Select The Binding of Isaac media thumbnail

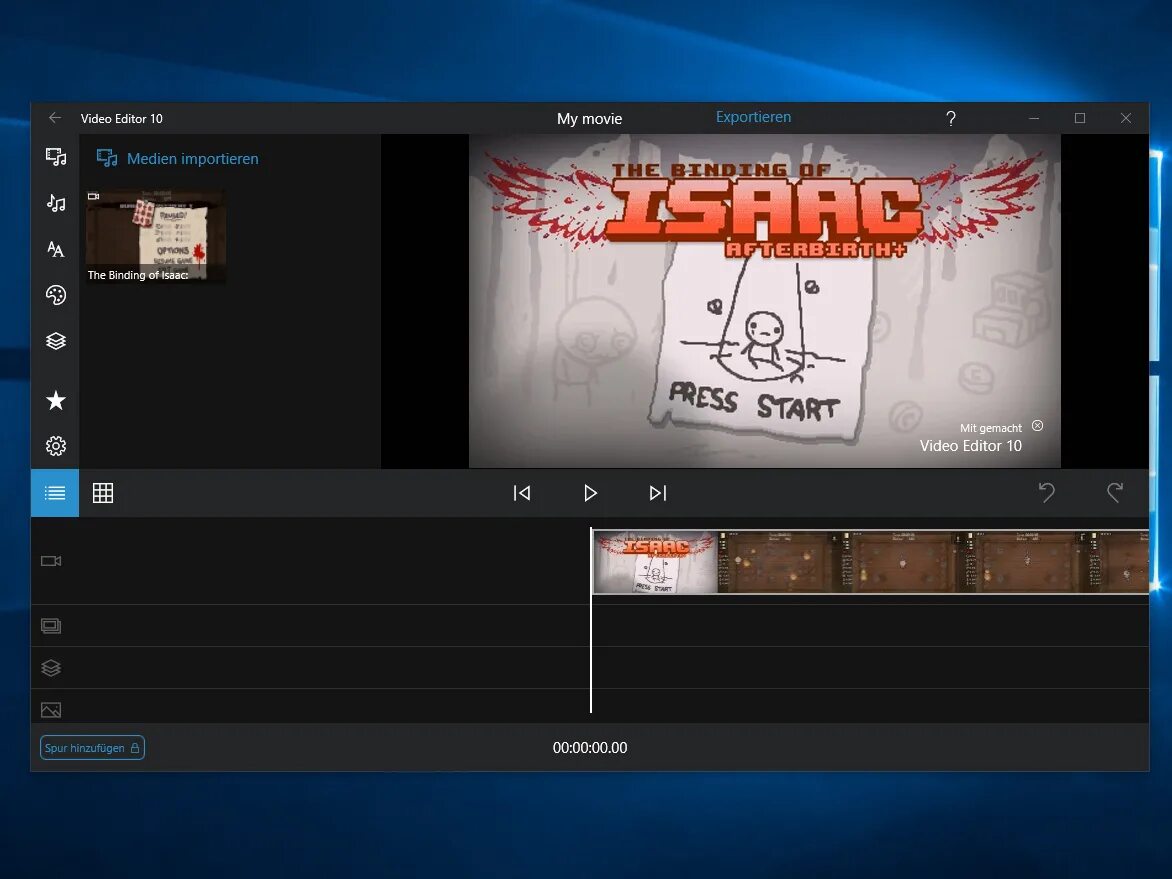(155, 236)
